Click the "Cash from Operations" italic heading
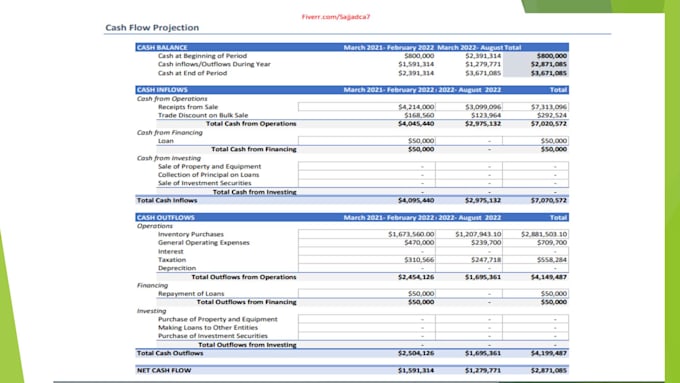This screenshot has height=383, width=680. tap(172, 98)
